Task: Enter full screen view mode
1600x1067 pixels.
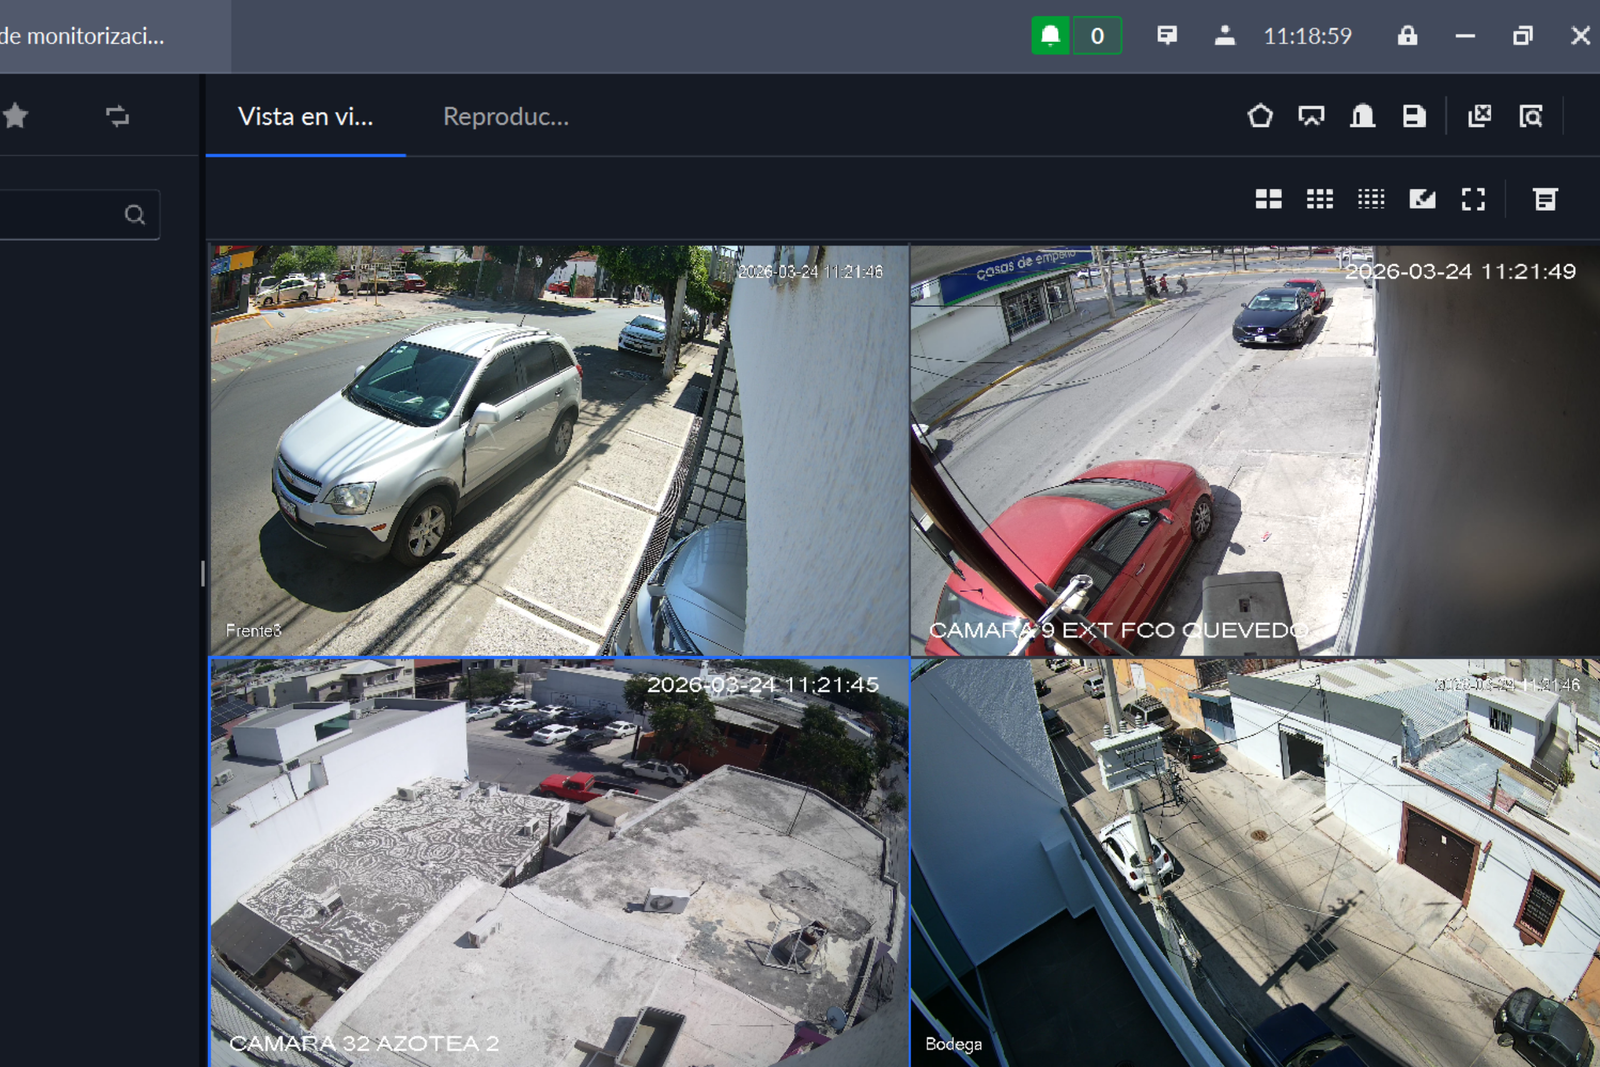Action: coord(1473,199)
